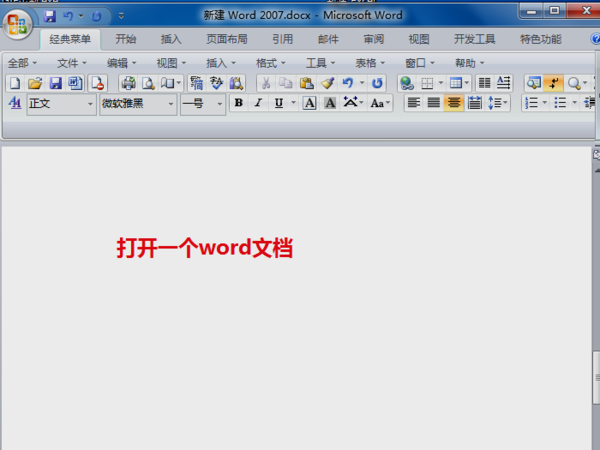Select the Format Painter brush
This screenshot has height=450, width=600.
pyautogui.click(x=327, y=83)
